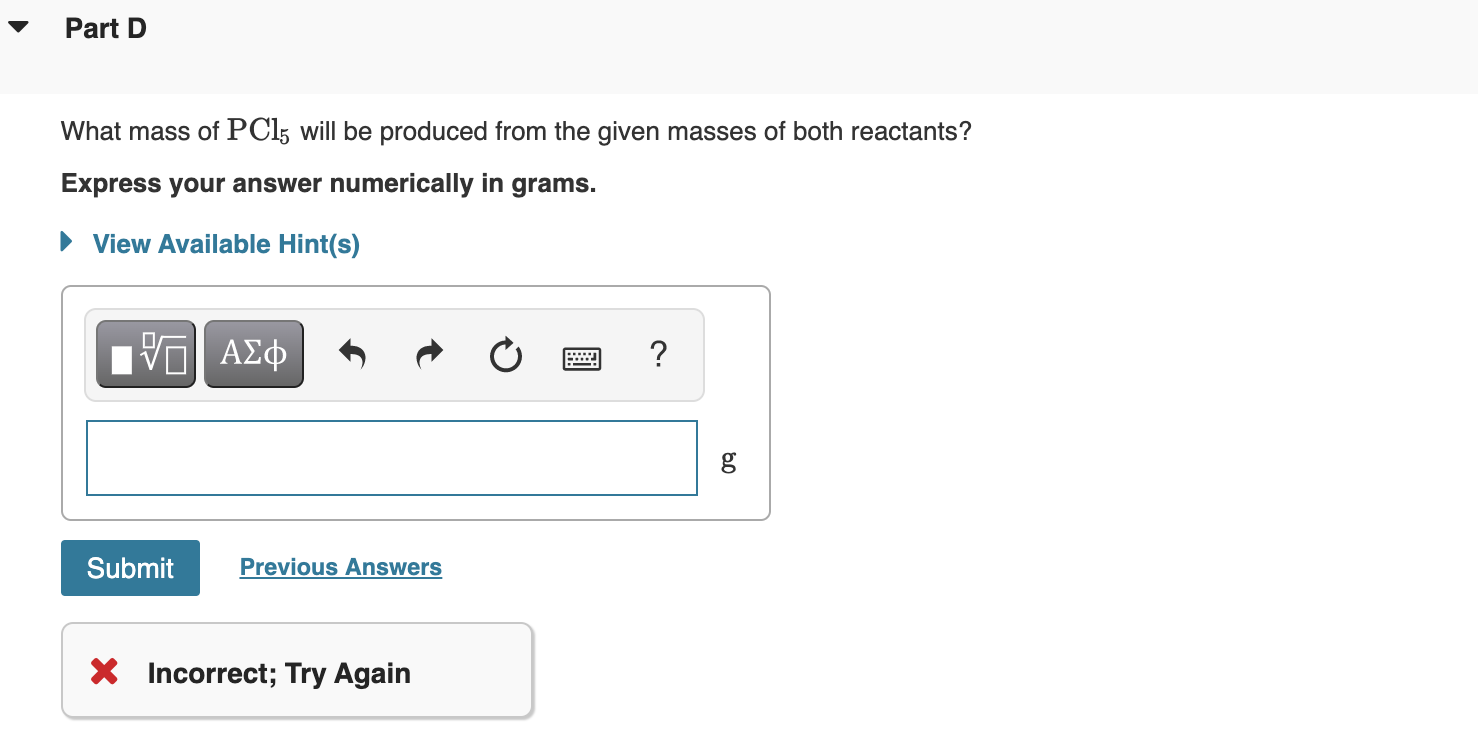Screen dimensions: 1478x748
Task: Click the Express your answer instruction text
Action: 327,183
